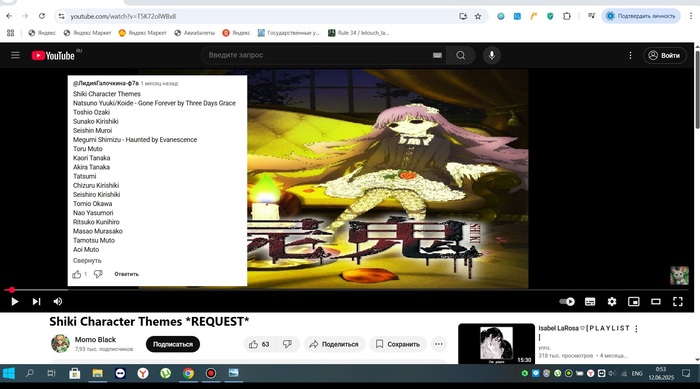The width and height of the screenshot is (700, 389).
Task: Click Свернуть to collapse comment
Action: tap(87, 261)
